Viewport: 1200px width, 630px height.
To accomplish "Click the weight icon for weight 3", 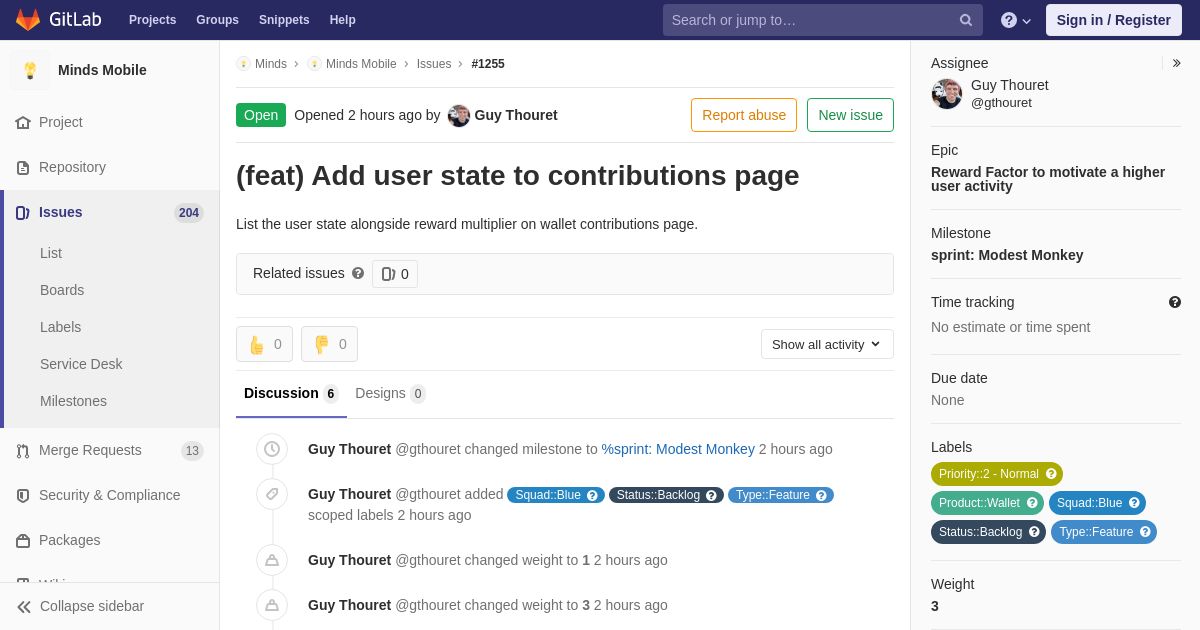I will click(272, 605).
